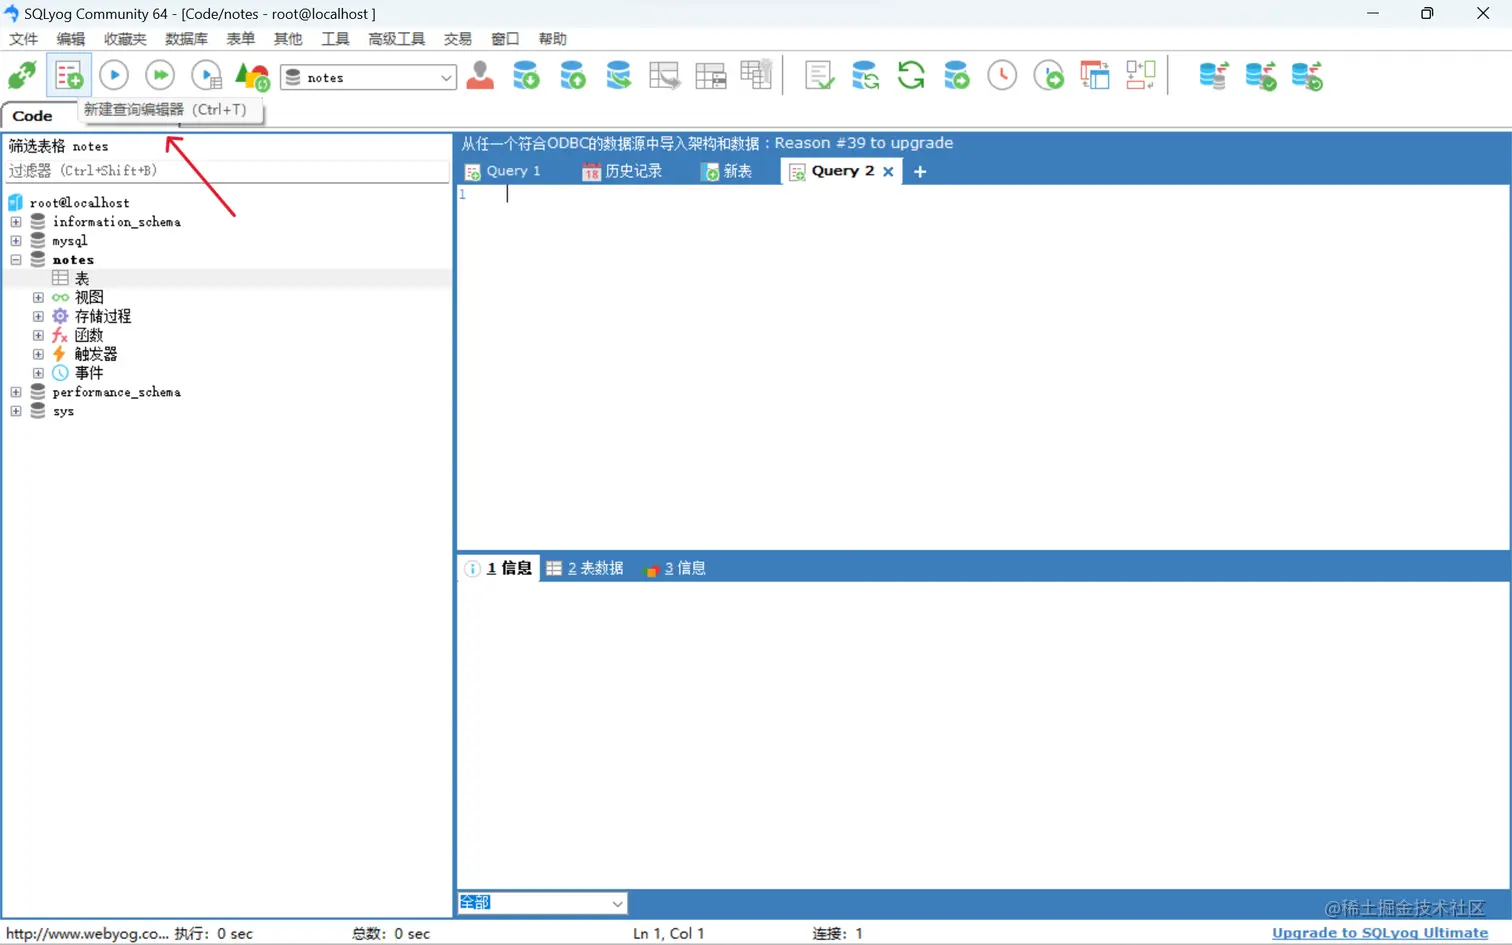Click first stacked databases sync icon

tap(1213, 76)
